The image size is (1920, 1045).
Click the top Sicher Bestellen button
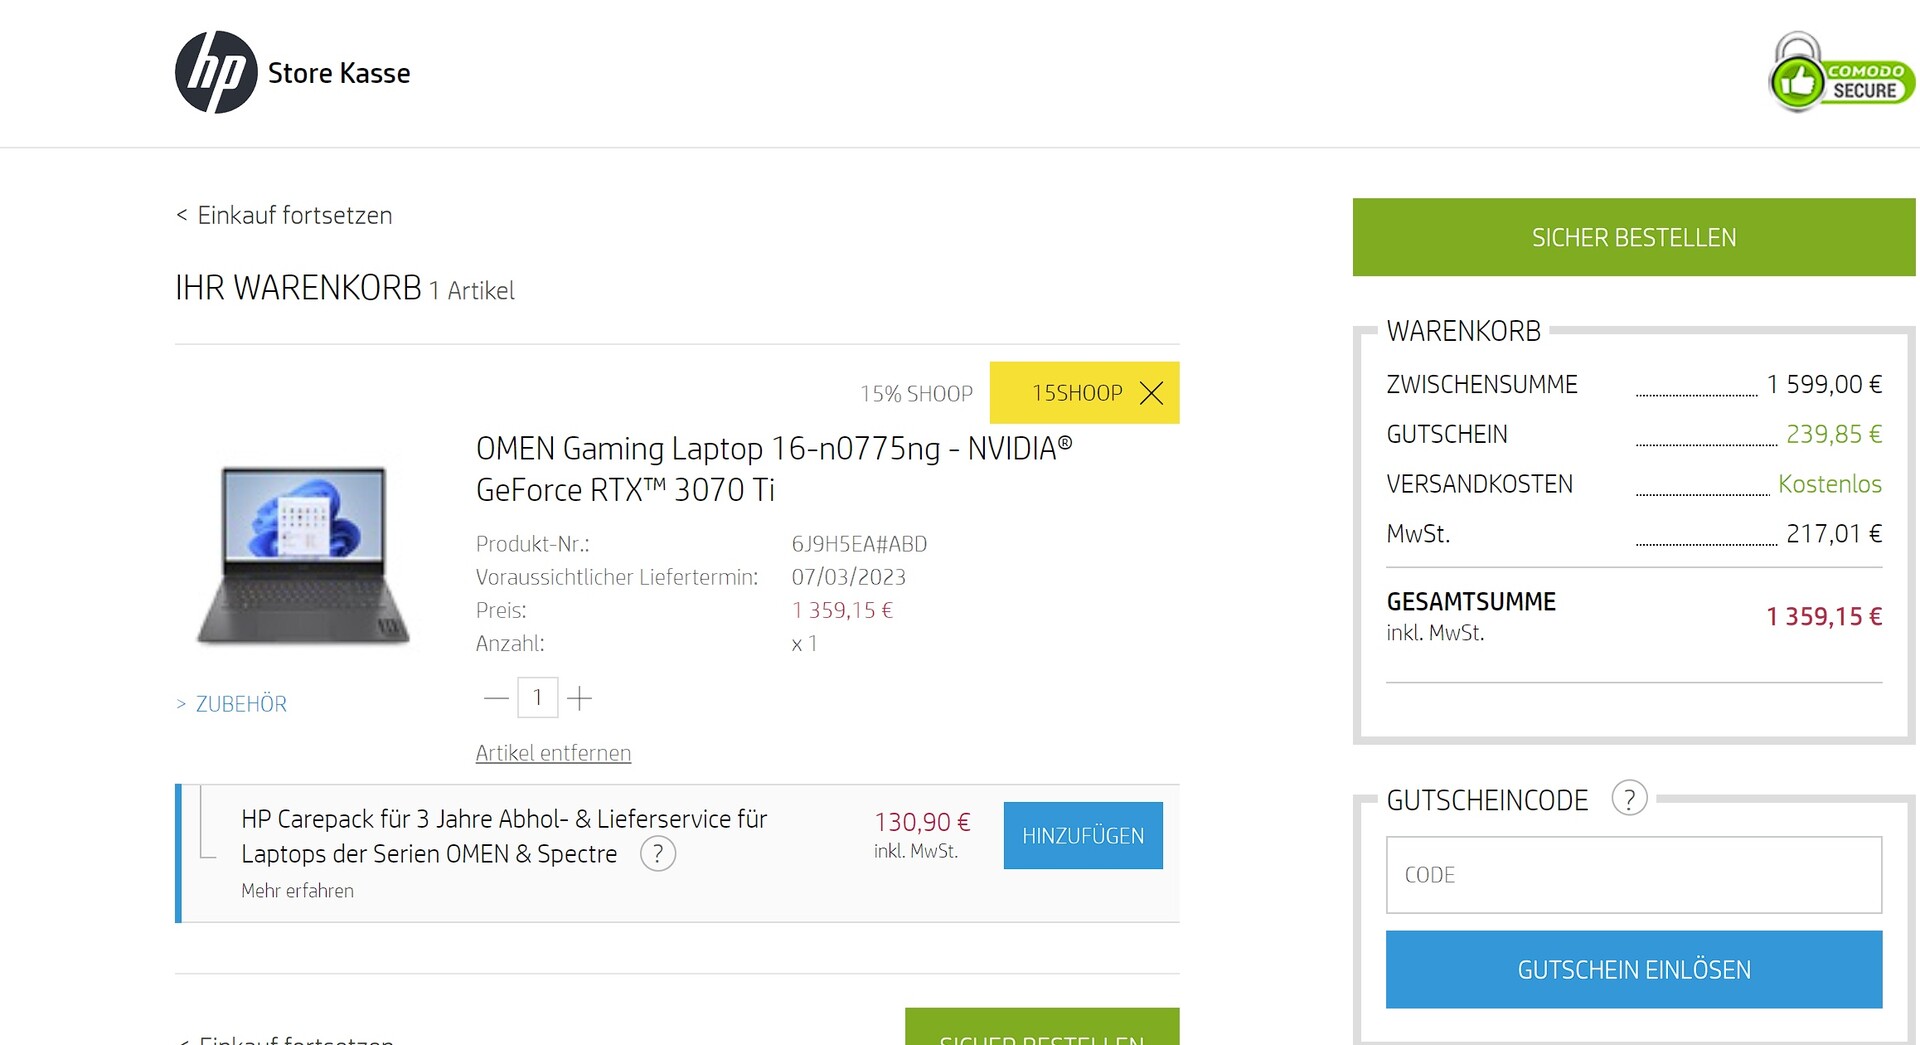point(1634,237)
